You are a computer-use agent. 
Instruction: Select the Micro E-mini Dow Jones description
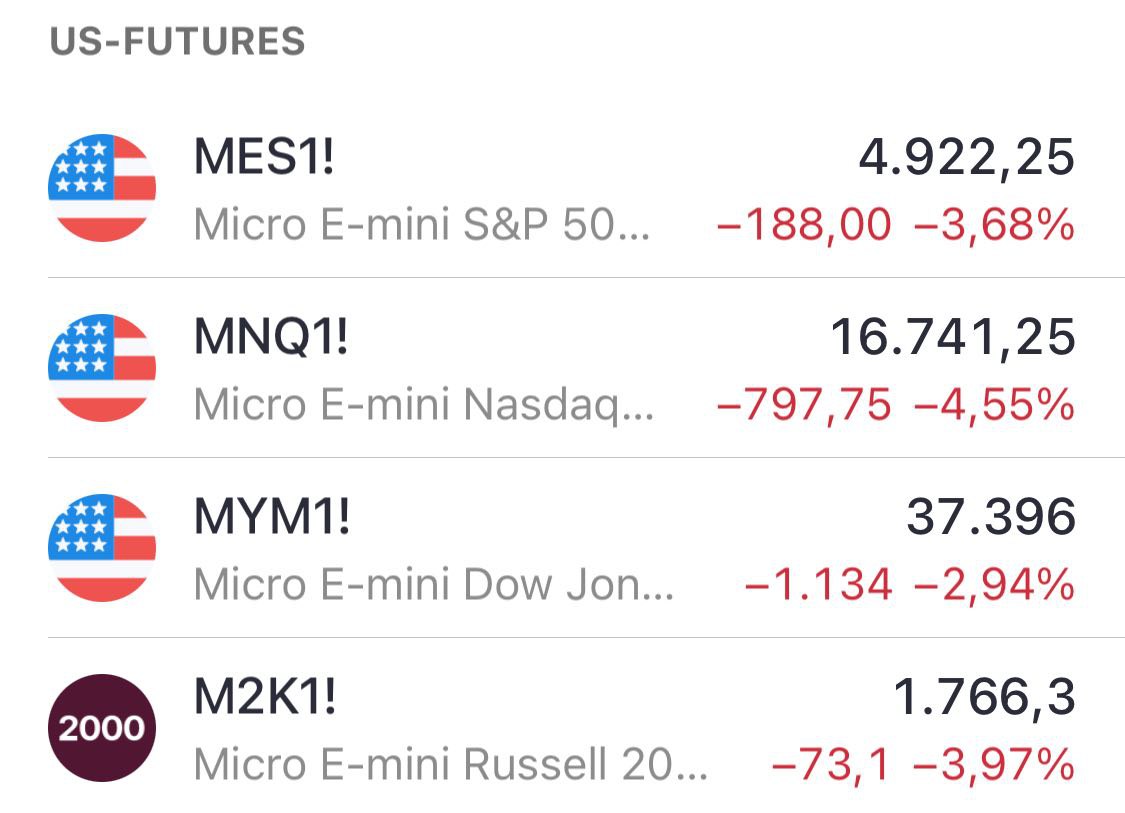(434, 586)
